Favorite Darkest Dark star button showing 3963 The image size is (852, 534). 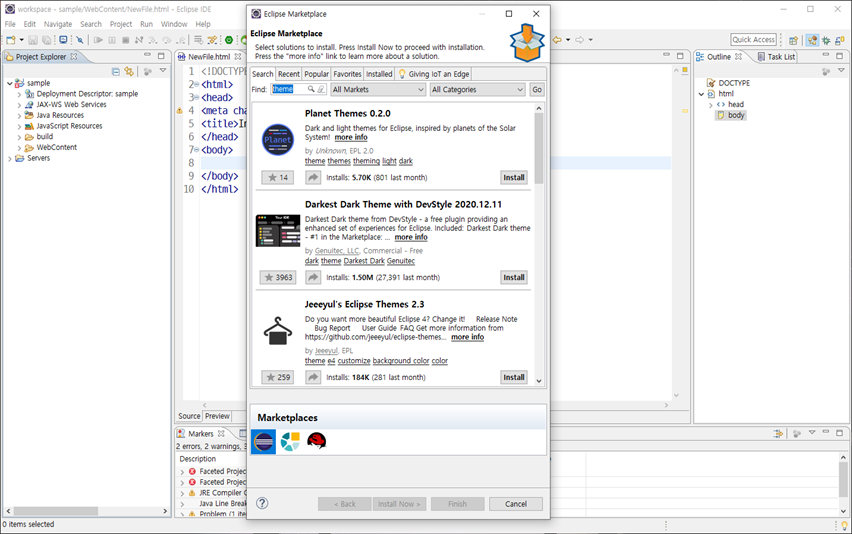(278, 278)
